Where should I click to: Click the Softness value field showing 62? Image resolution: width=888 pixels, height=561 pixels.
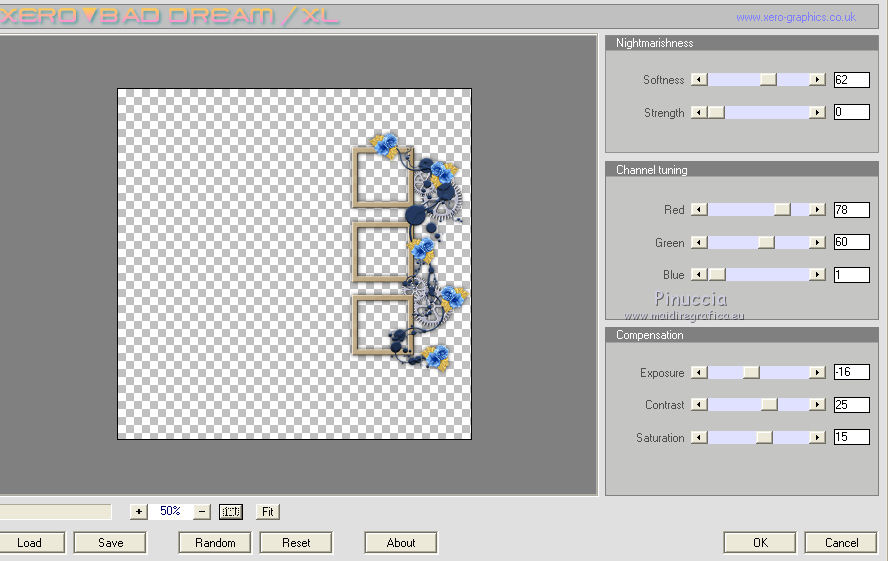coord(852,80)
